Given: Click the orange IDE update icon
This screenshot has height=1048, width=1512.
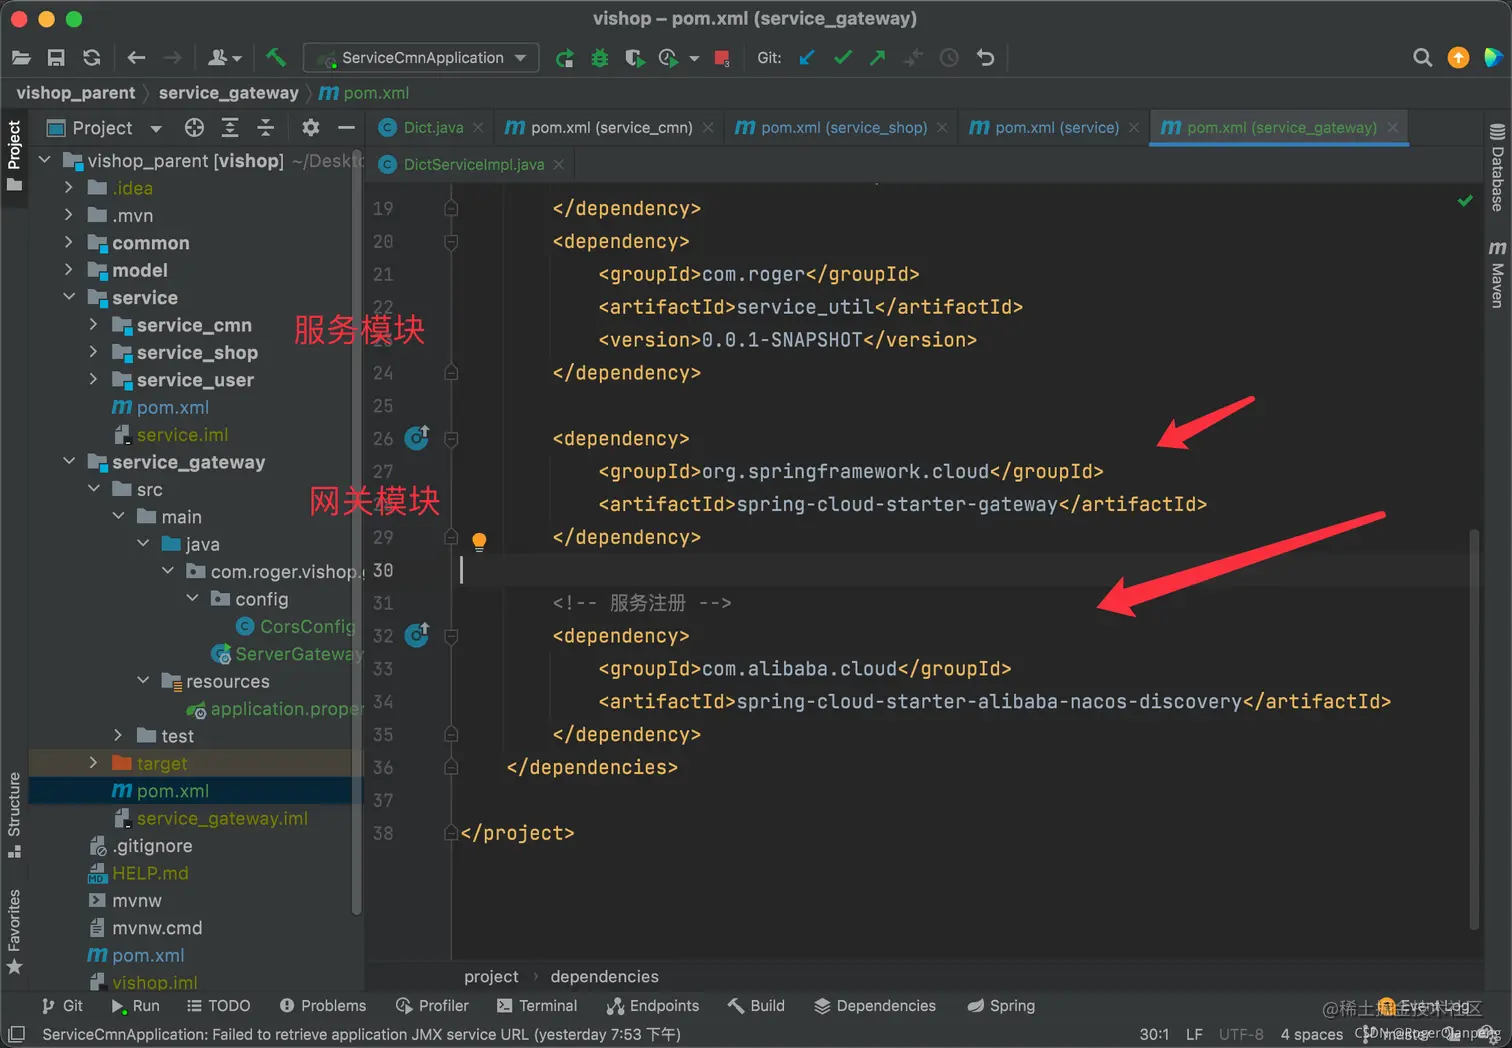Looking at the screenshot, I should (1459, 58).
